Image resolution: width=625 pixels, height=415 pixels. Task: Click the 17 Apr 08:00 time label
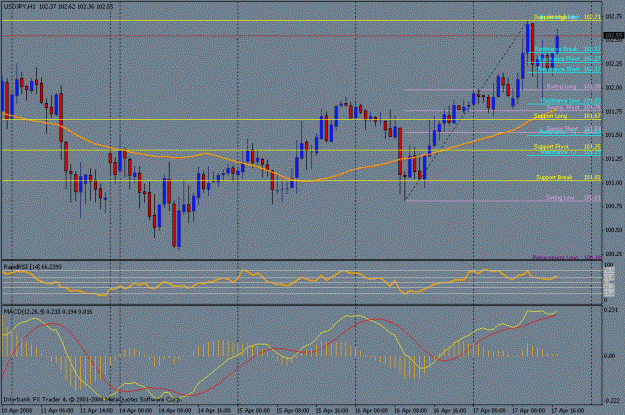[x=528, y=410]
